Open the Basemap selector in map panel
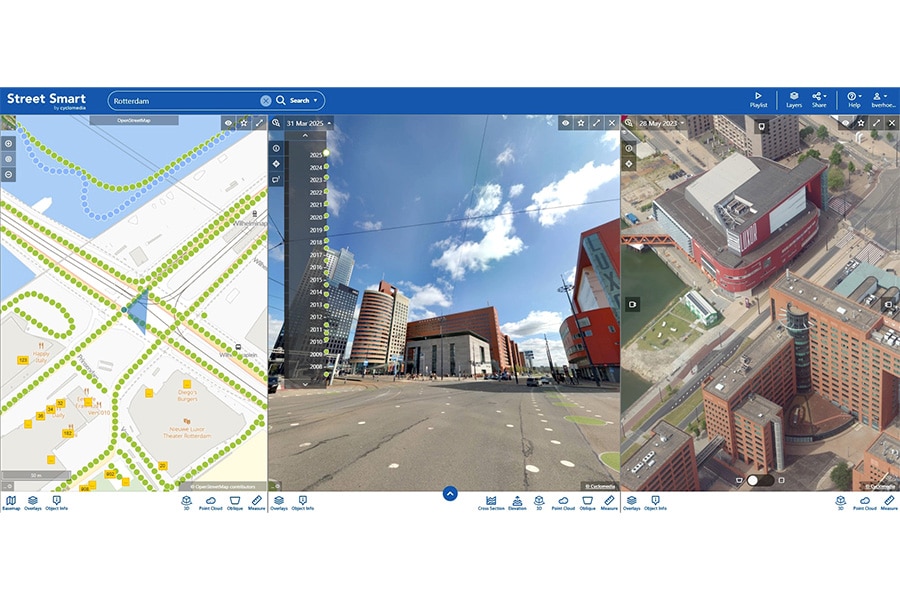The width and height of the screenshot is (900, 600). (11, 502)
